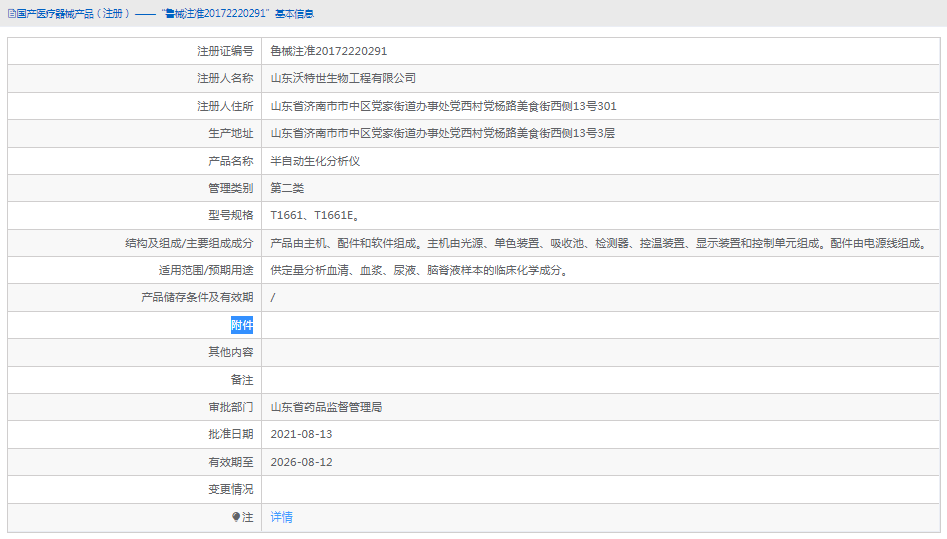Click approval department 山东省药品监督管理局
The width and height of the screenshot is (947, 539).
point(326,407)
